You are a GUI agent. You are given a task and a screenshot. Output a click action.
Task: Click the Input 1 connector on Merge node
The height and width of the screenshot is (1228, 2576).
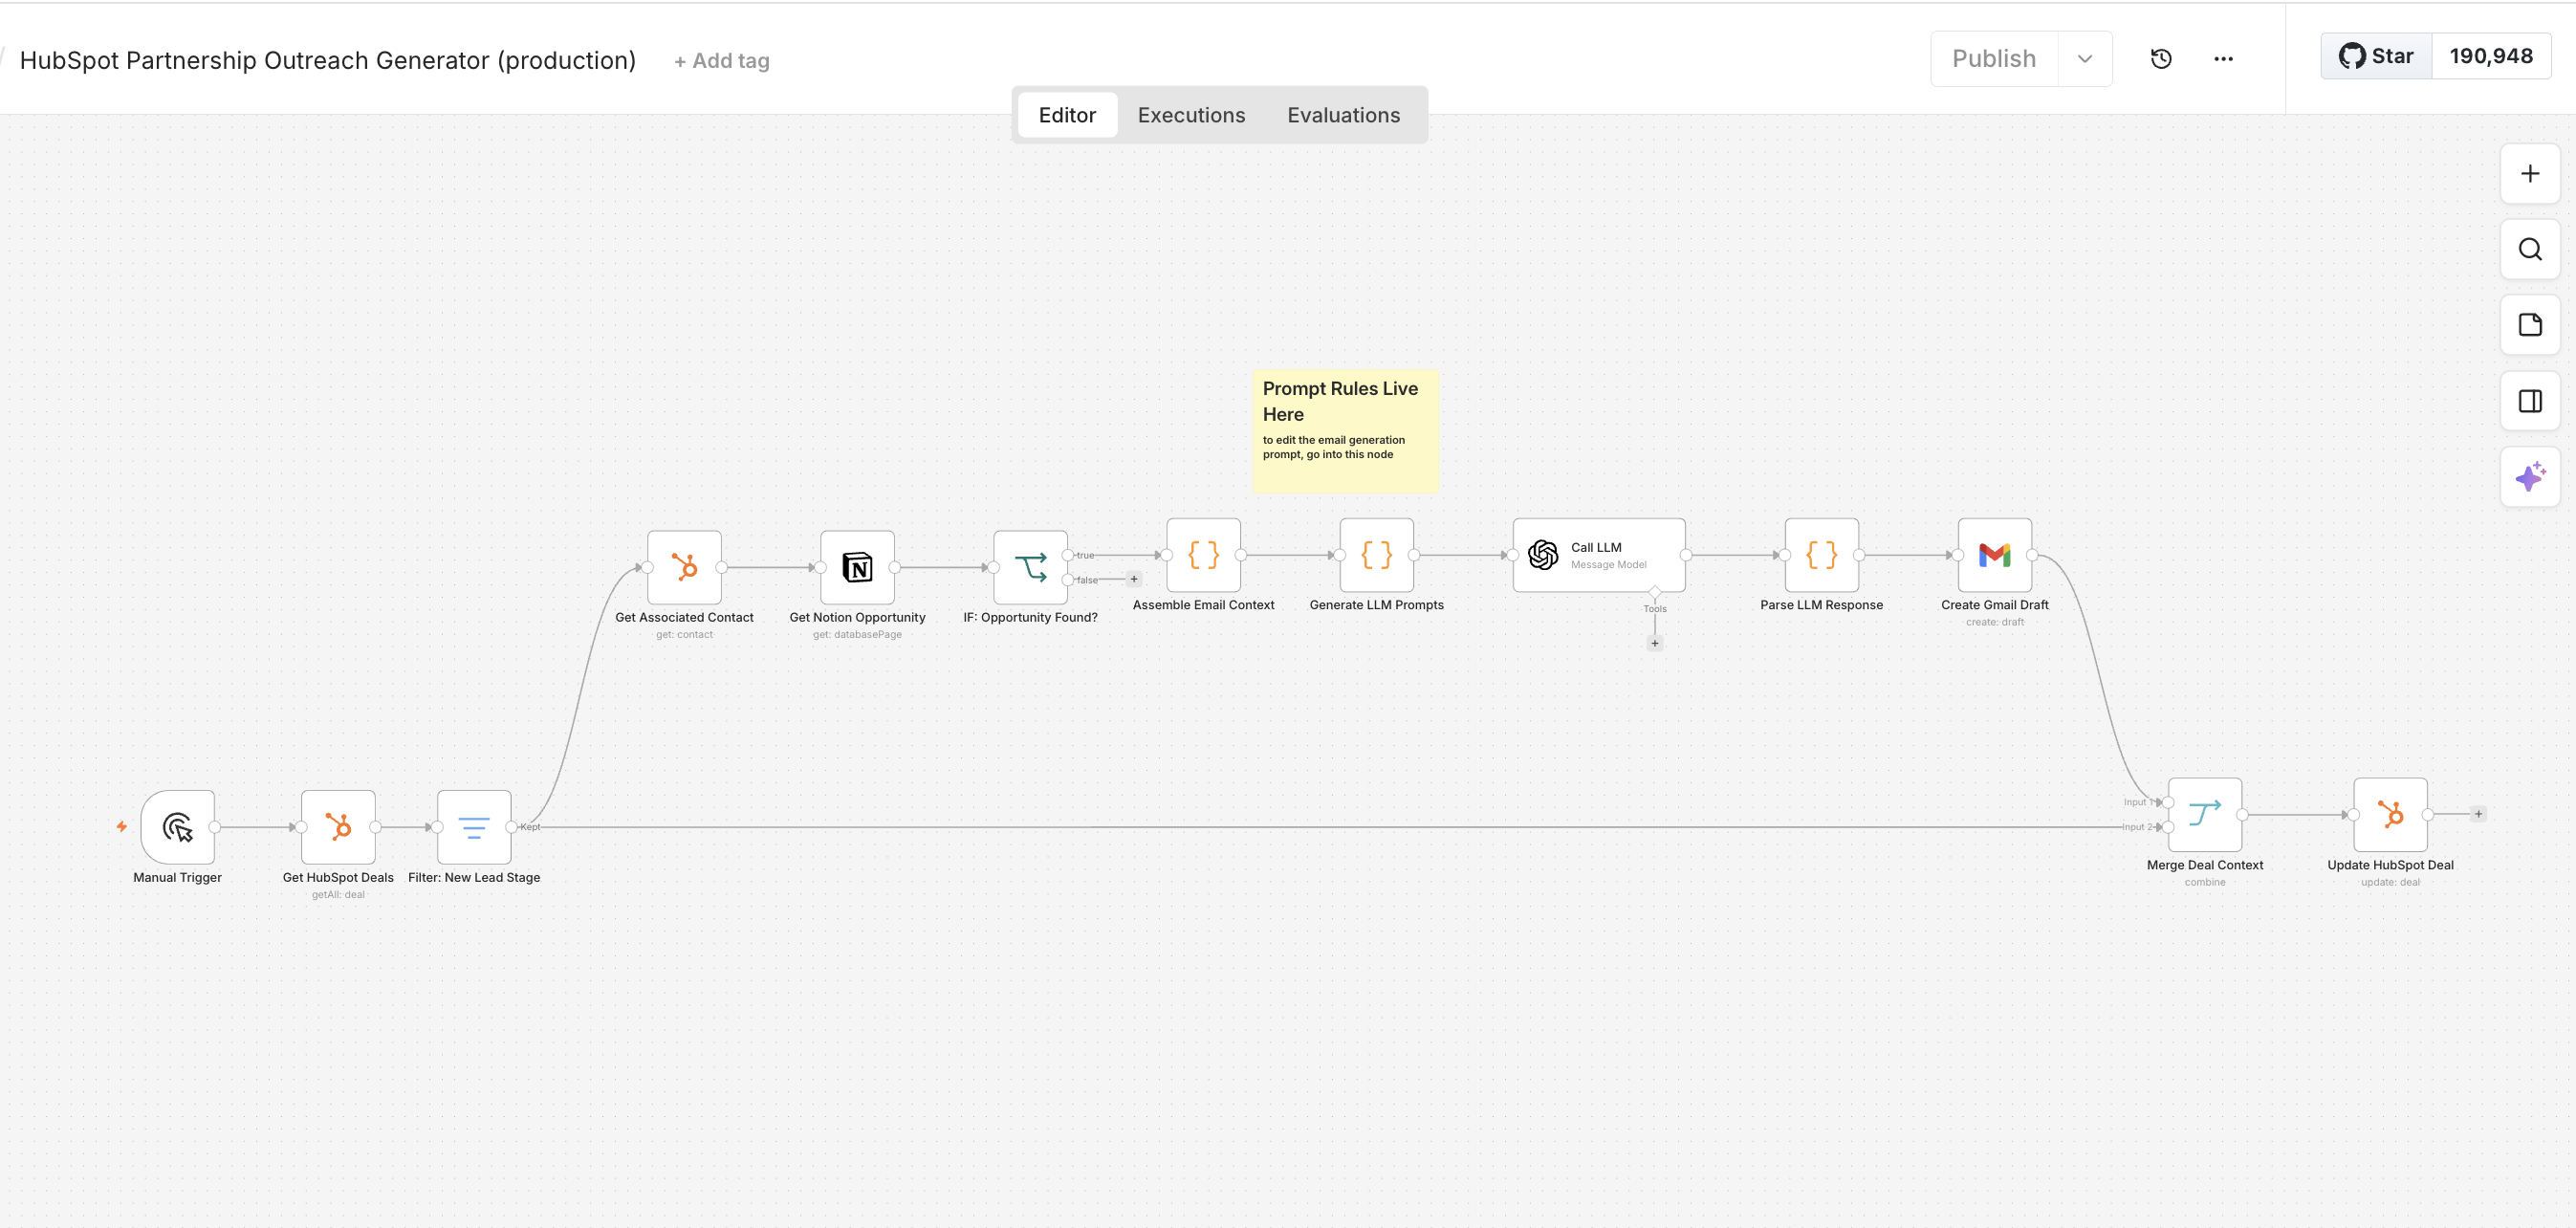[x=2167, y=802]
